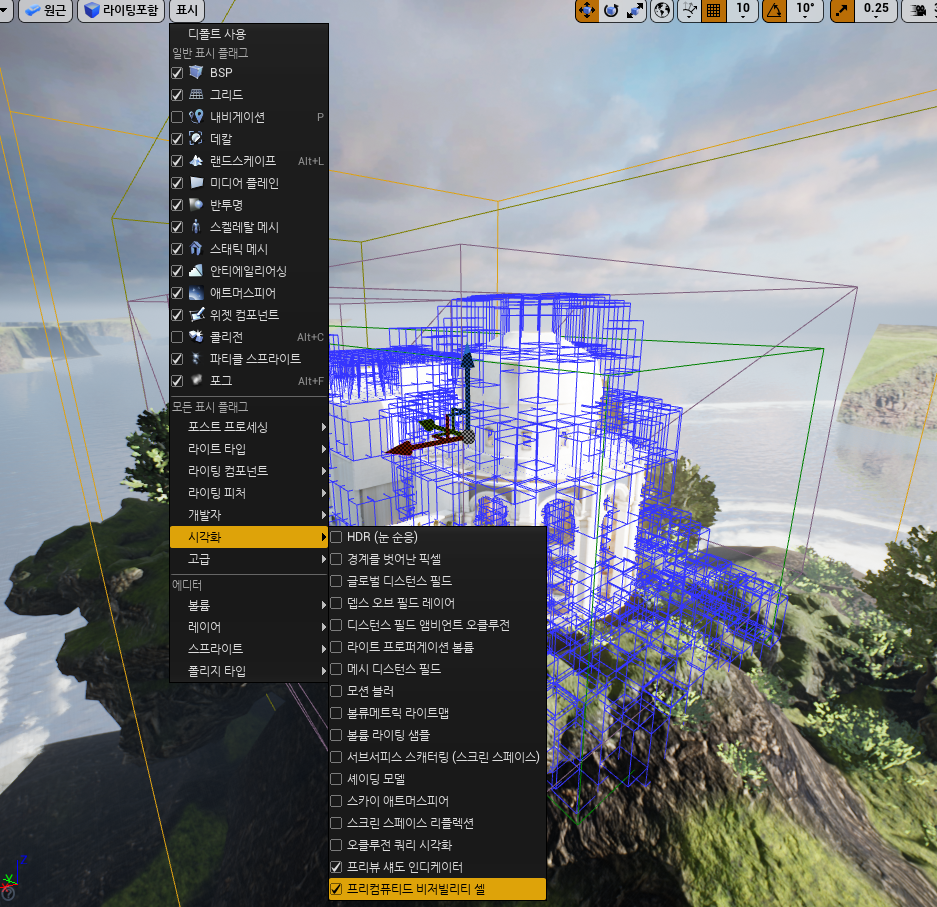This screenshot has width=937, height=907.
Task: Uncheck the 포그 checkbox
Action: [x=177, y=381]
